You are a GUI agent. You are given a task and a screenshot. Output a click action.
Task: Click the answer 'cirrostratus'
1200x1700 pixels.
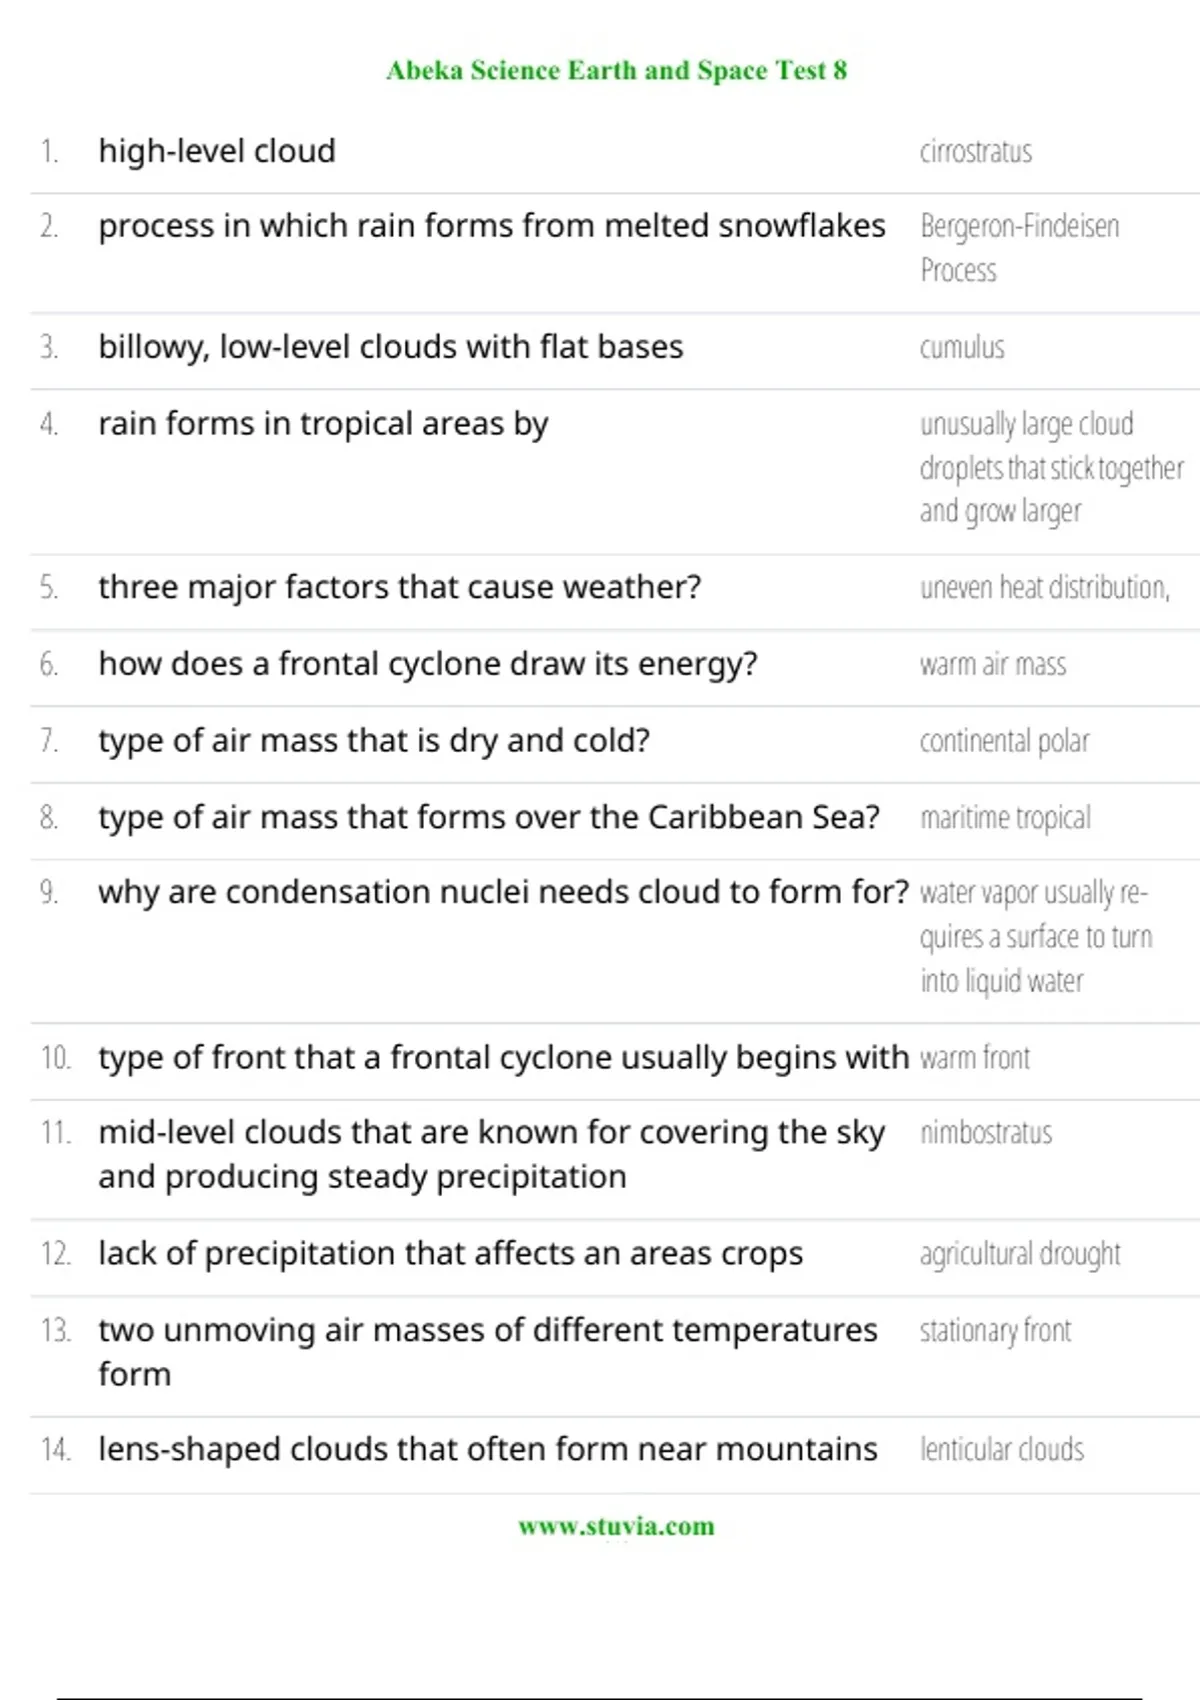975,152
